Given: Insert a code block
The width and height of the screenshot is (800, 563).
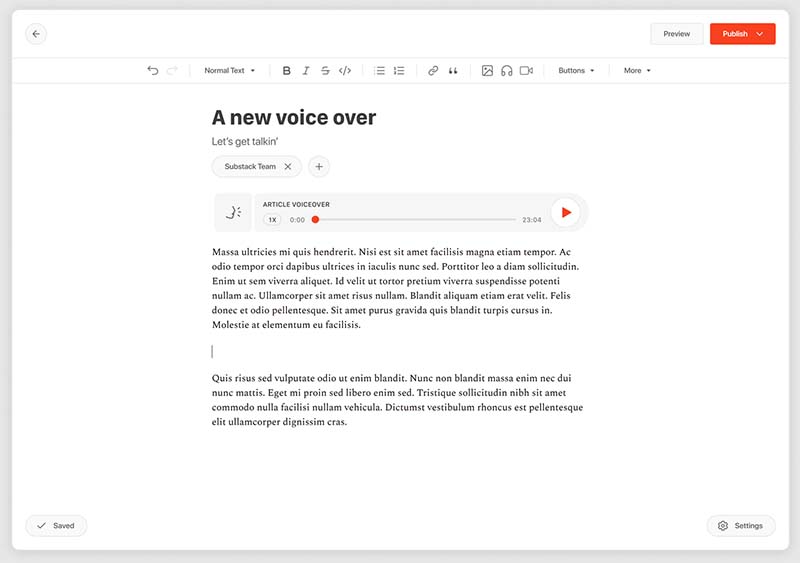Looking at the screenshot, I should pyautogui.click(x=345, y=71).
